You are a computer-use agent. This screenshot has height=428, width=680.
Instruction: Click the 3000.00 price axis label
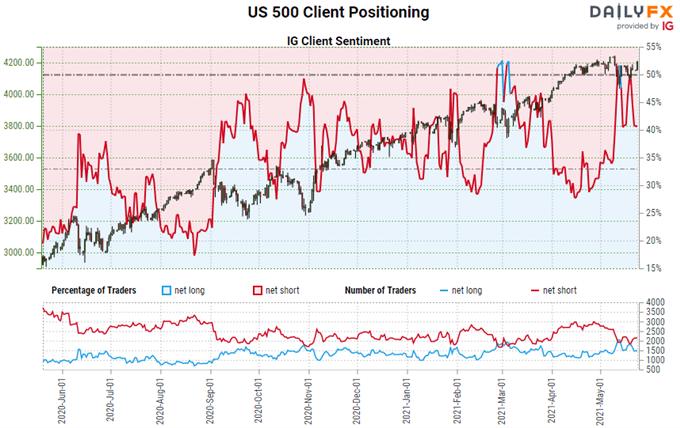tap(19, 253)
